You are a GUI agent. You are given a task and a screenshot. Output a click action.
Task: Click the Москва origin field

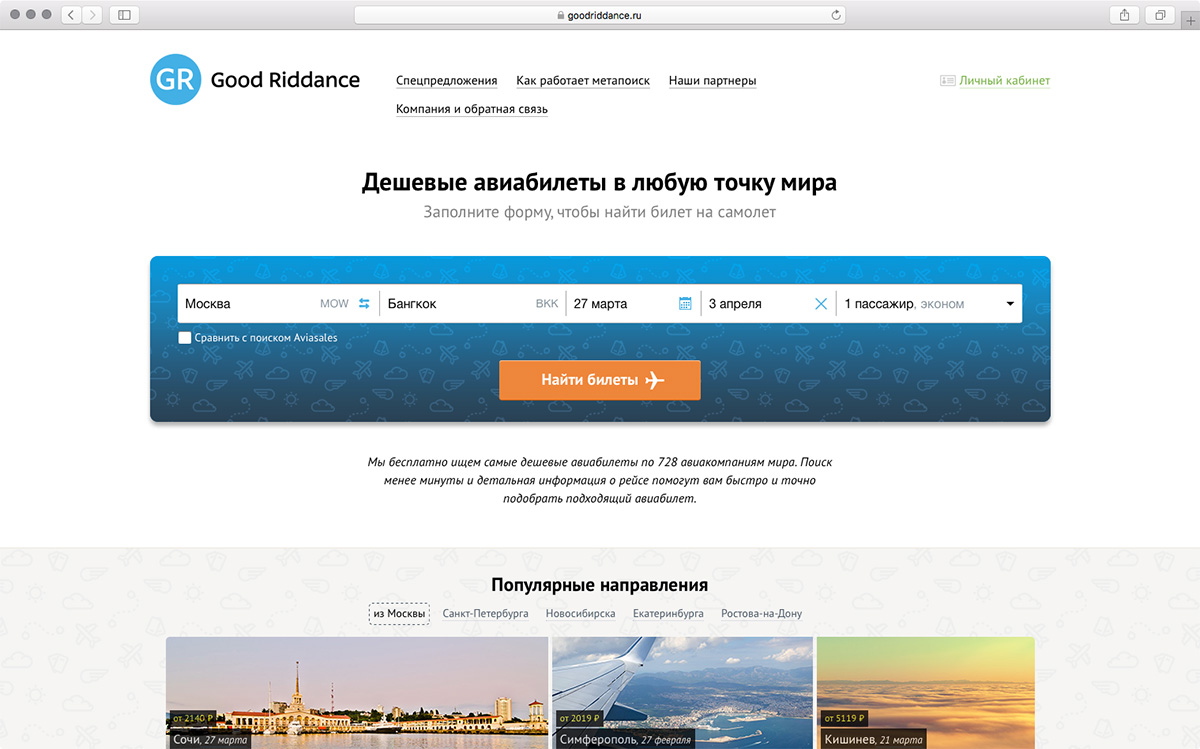pos(278,304)
